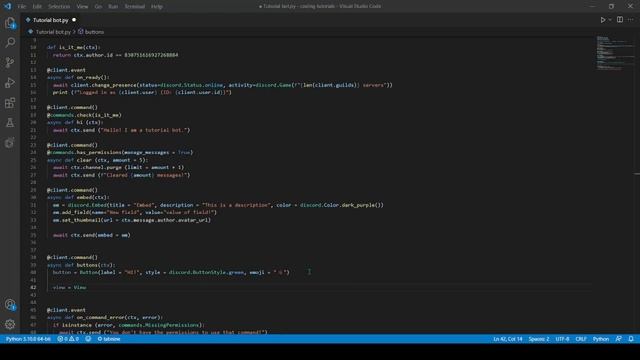Open the editor More Actions ellipsis
The width and height of the screenshot is (640, 360).
(631, 20)
